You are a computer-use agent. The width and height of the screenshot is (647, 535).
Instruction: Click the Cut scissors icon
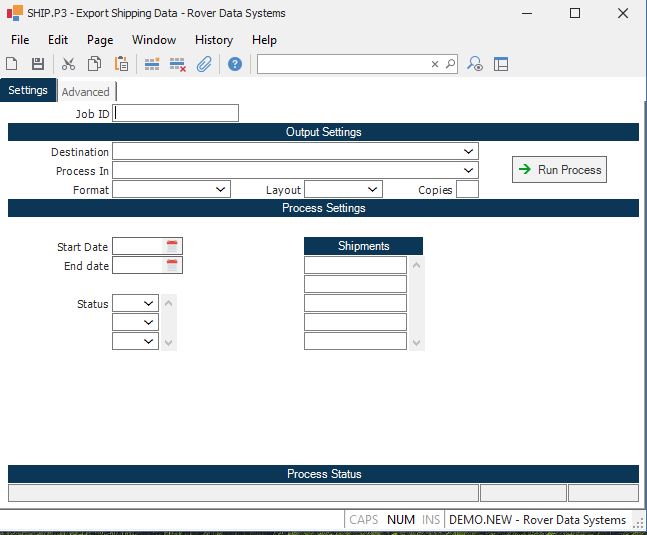click(x=68, y=64)
